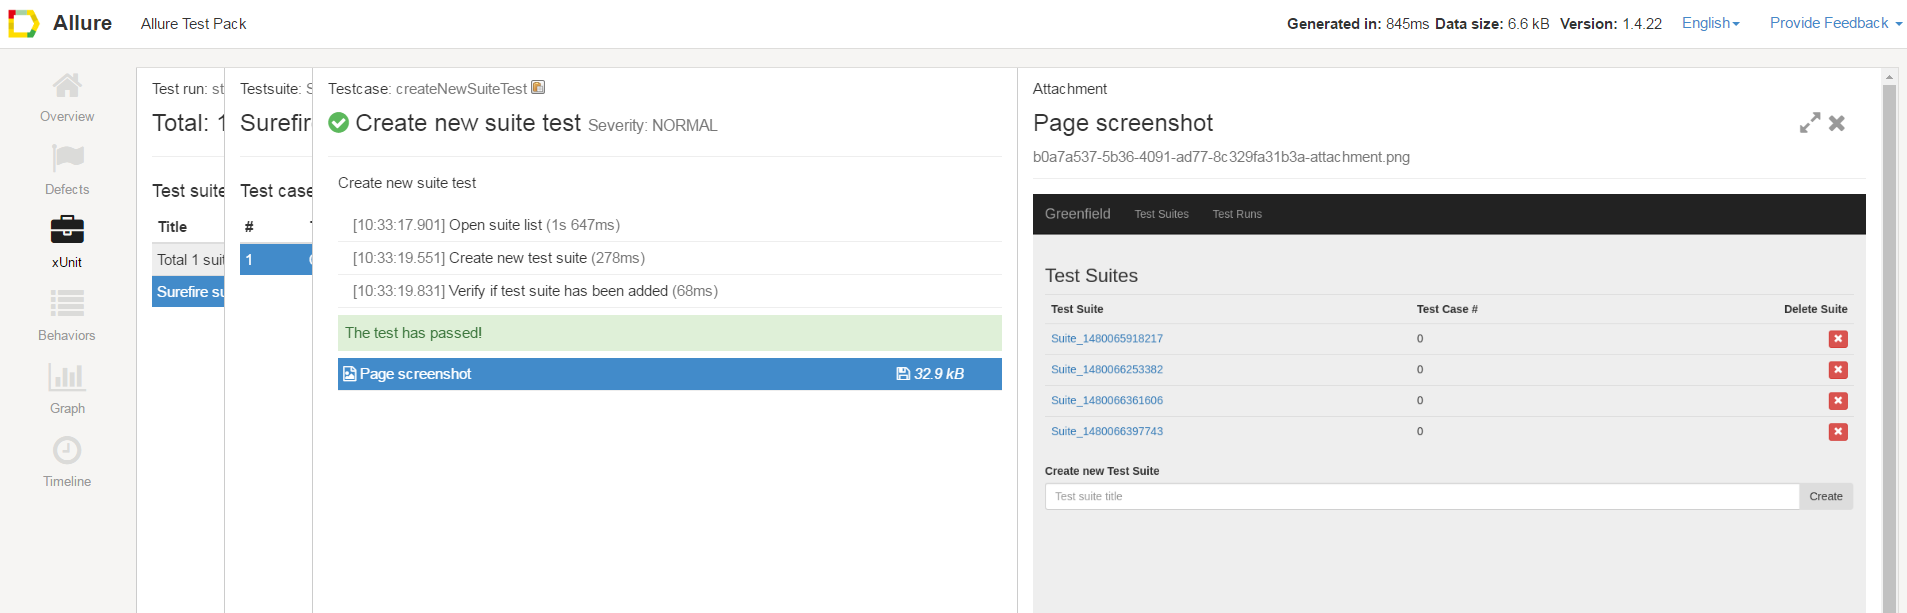Click the green passed status check icon
1907x613 pixels.
(x=339, y=123)
